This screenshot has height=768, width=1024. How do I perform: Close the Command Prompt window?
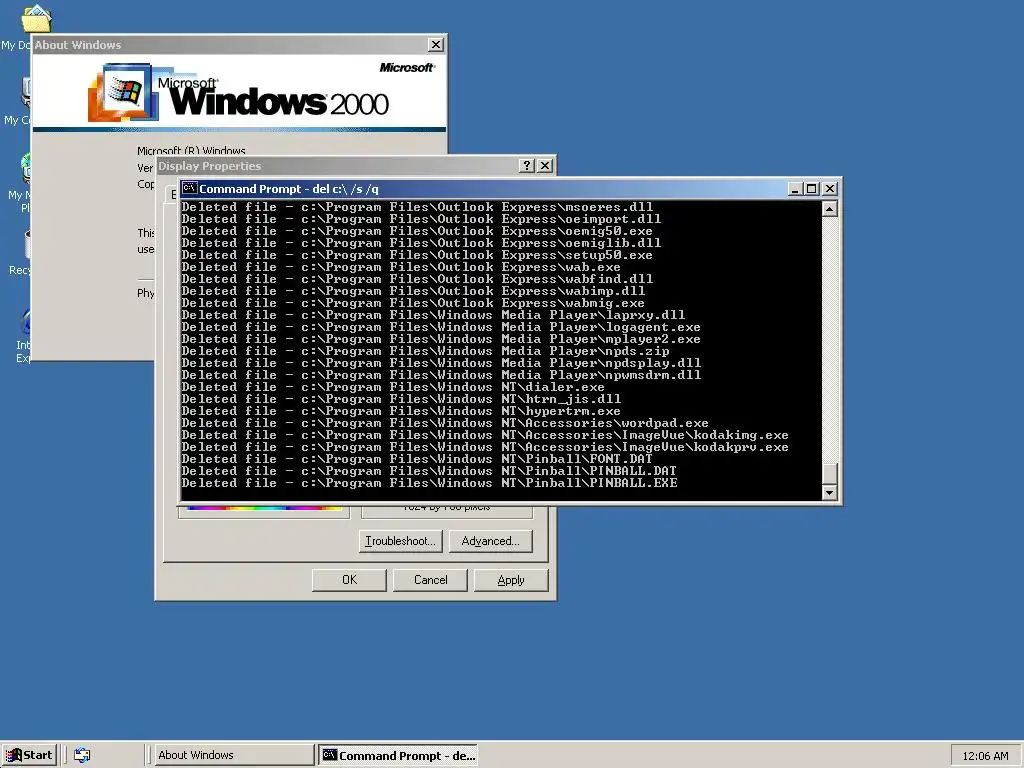click(x=829, y=189)
